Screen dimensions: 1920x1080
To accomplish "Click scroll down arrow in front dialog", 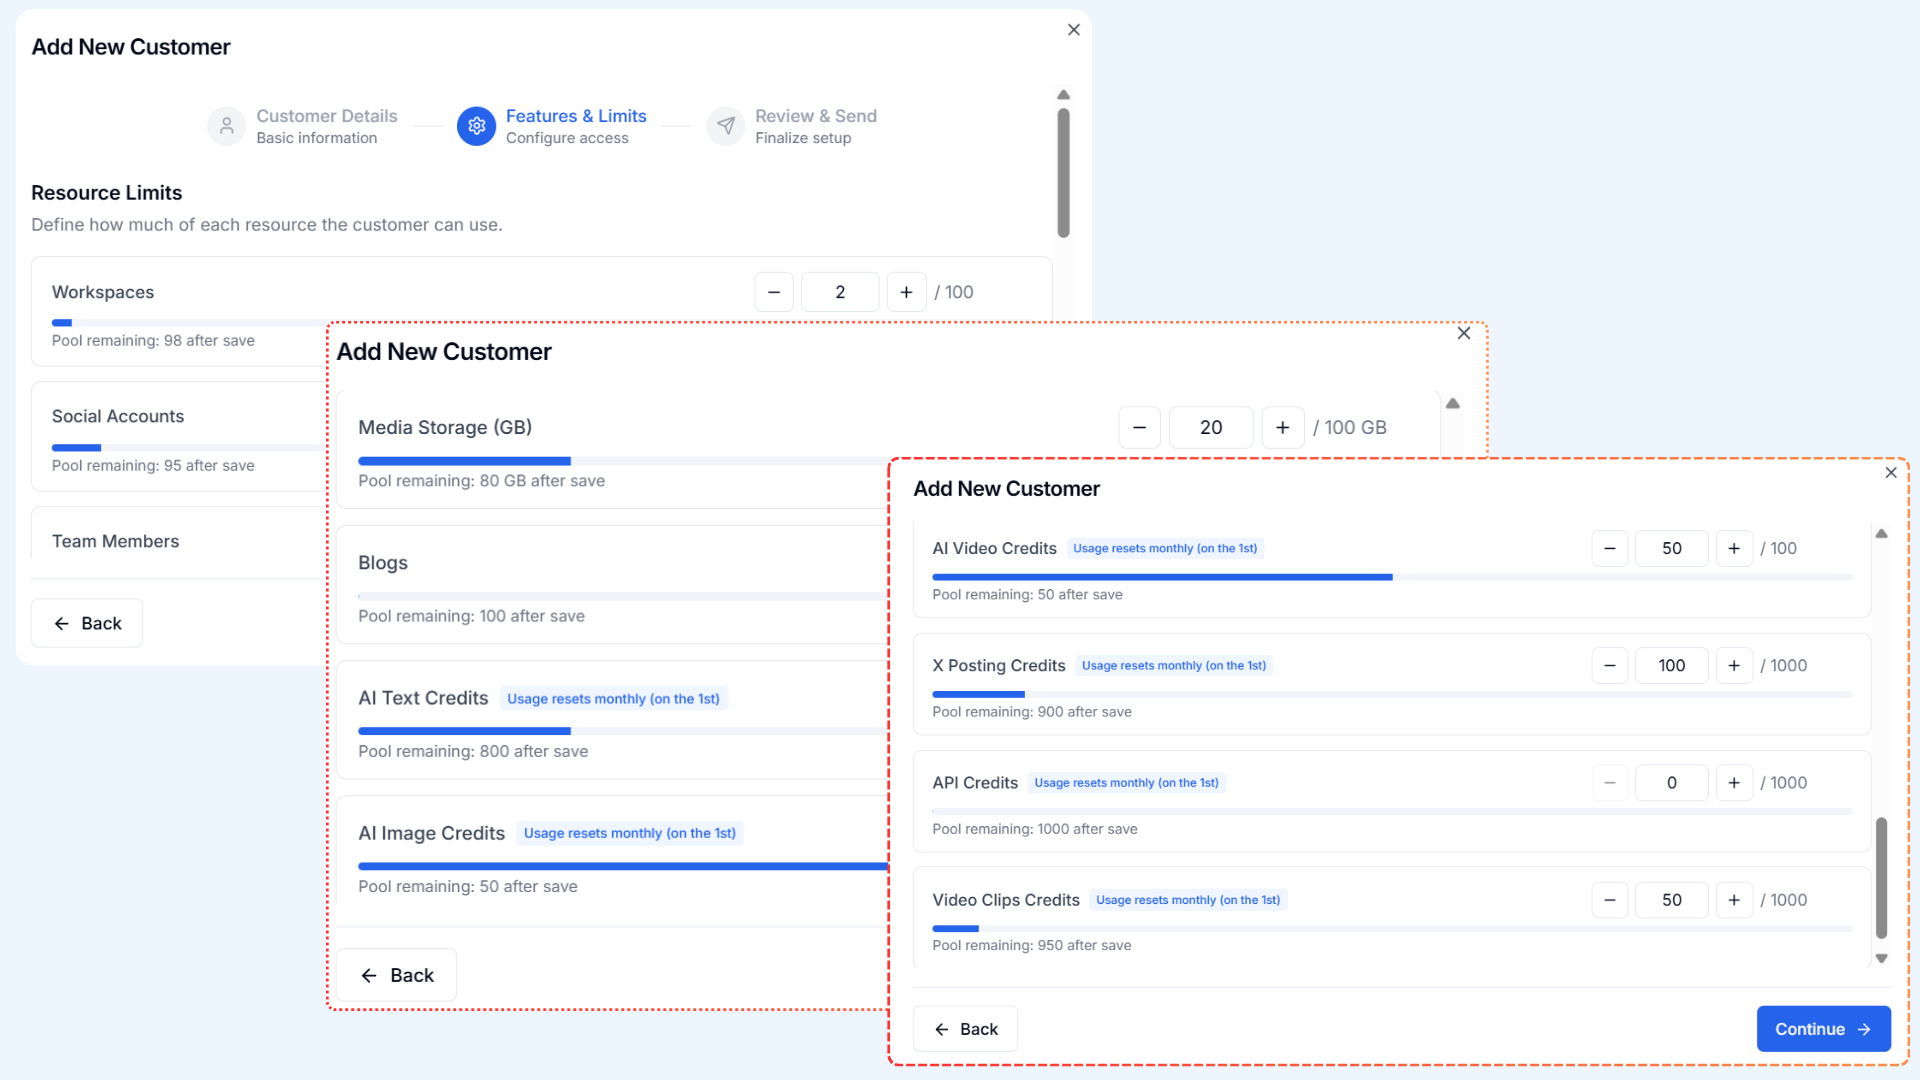I will [x=1881, y=958].
